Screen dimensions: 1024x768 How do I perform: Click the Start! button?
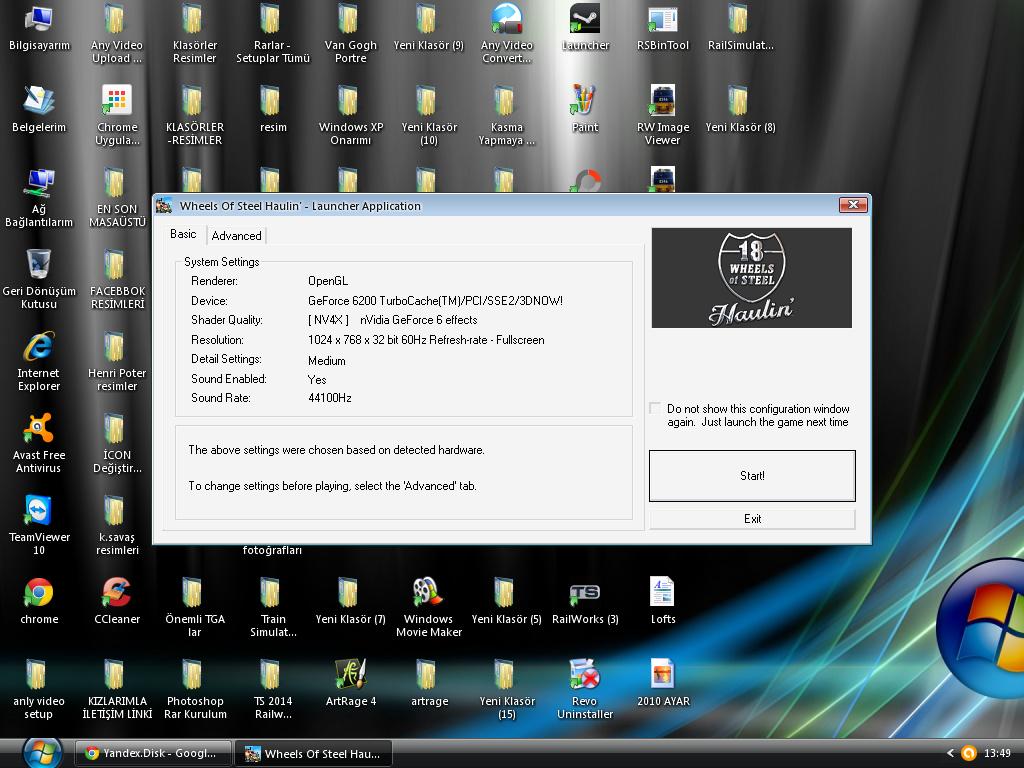(752, 476)
